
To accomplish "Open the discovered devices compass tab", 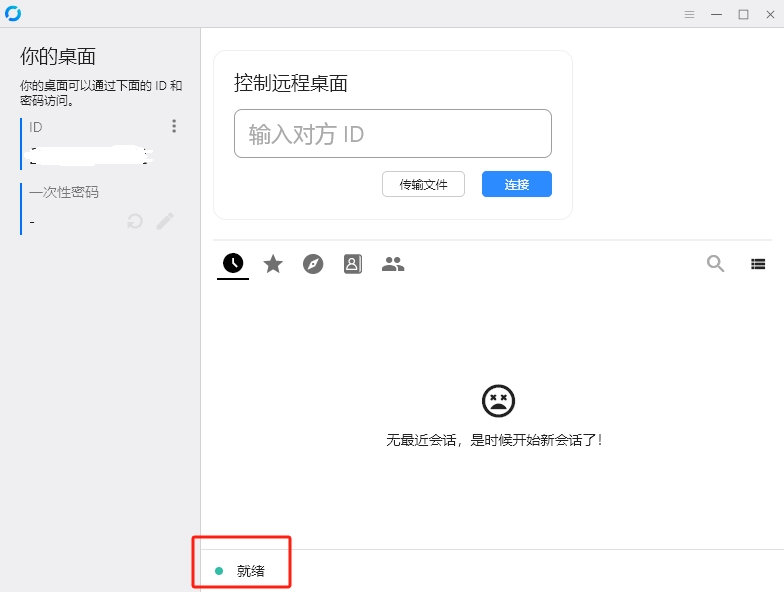I will pyautogui.click(x=313, y=264).
